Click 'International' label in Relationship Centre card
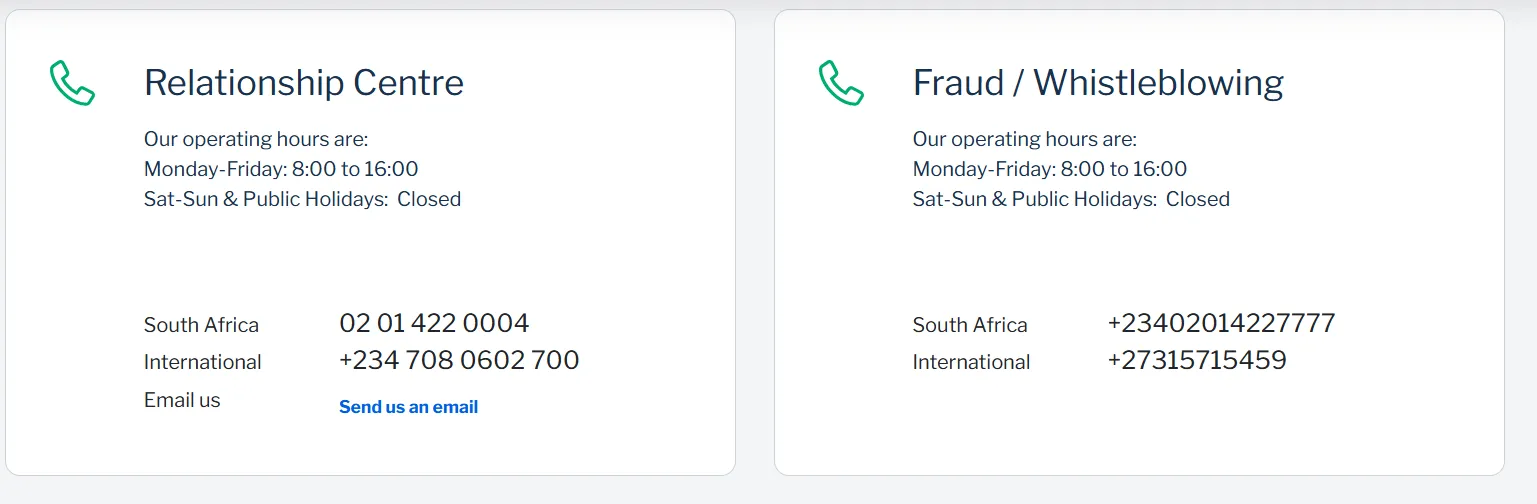1537x504 pixels. point(203,362)
